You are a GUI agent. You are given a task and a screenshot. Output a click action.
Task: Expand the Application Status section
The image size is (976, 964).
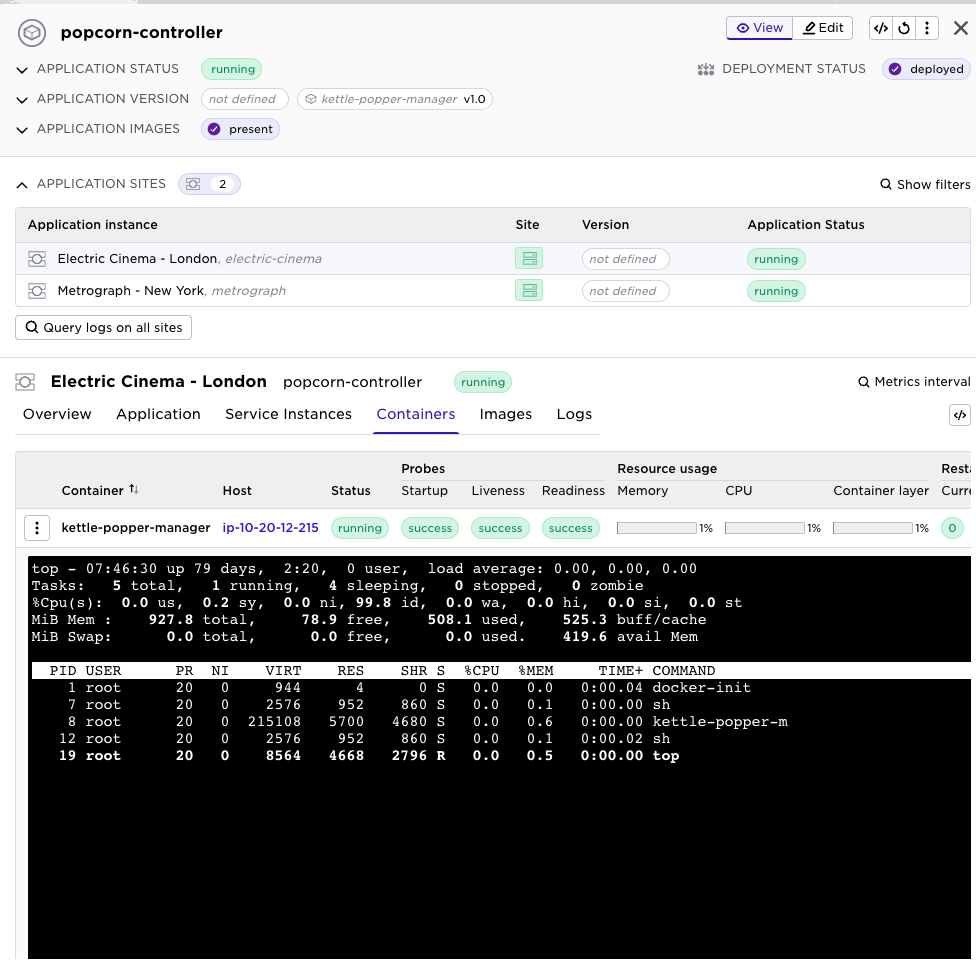coord(22,69)
